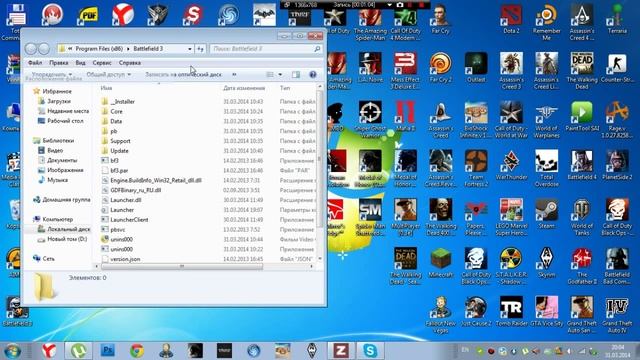
Task: Open the Mafia II desktop shortcut
Action: coord(405,116)
